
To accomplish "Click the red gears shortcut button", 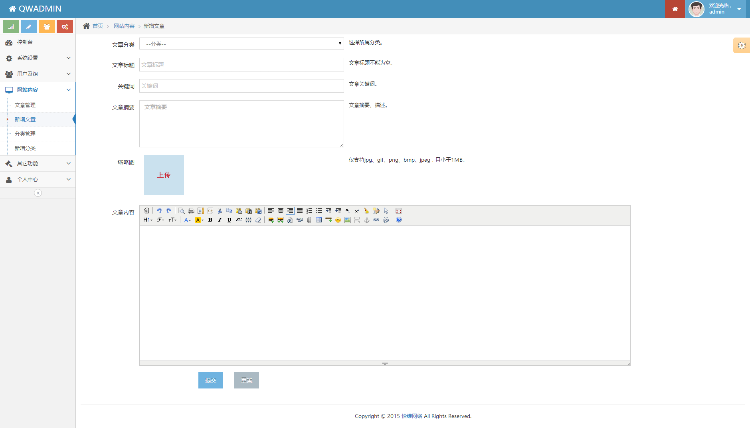I will [65, 26].
